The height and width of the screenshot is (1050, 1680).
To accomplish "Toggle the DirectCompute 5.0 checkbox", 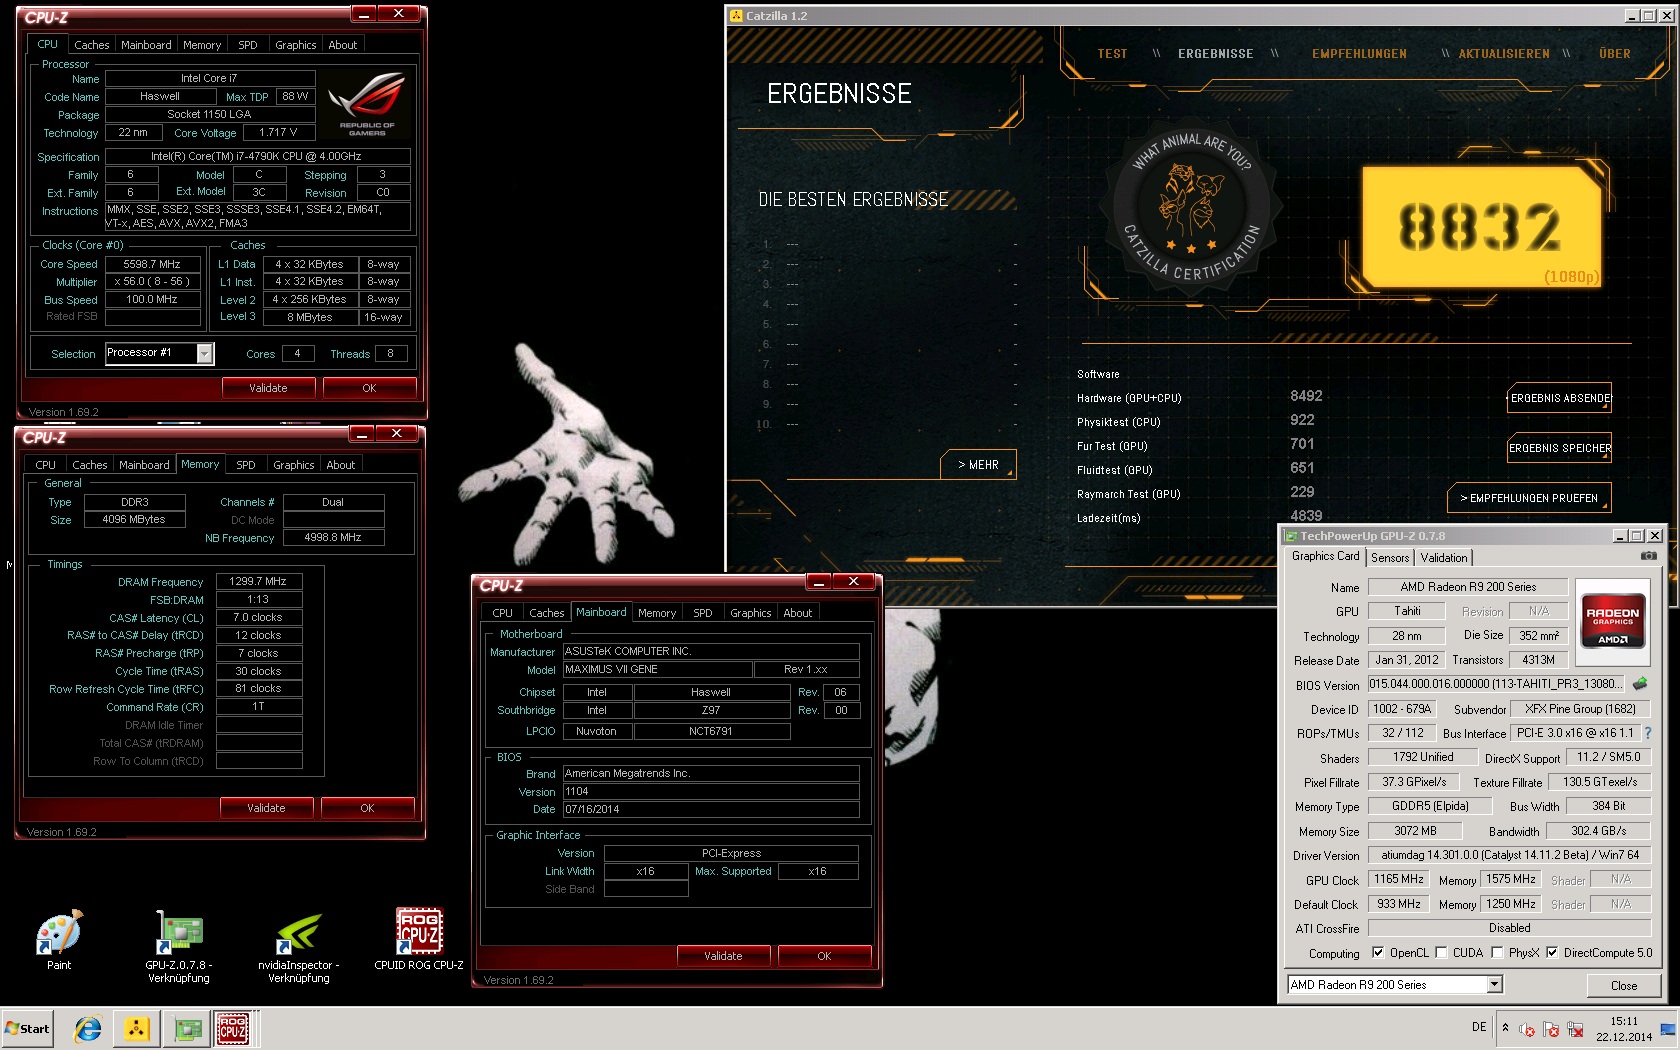I will click(1552, 953).
